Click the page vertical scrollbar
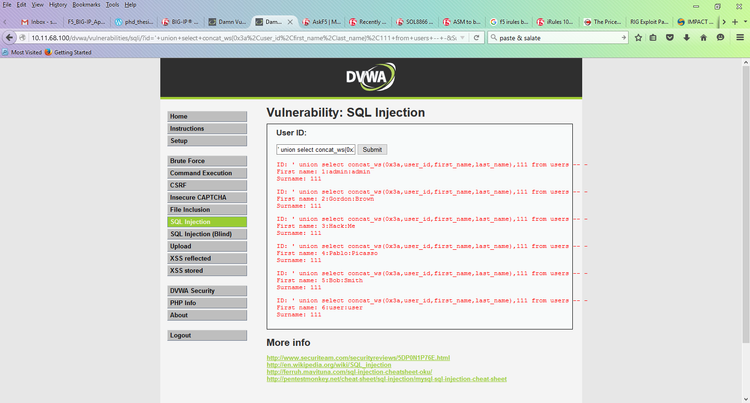This screenshot has height=403, width=750. click(746, 205)
